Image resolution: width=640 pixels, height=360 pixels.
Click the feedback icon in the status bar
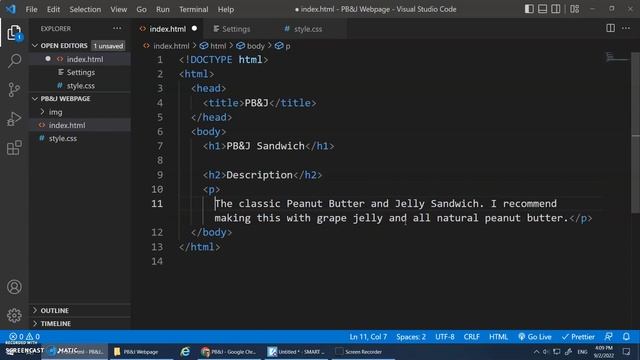click(609, 337)
